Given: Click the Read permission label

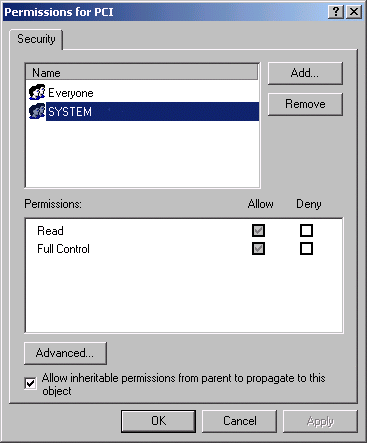Looking at the screenshot, I should click(50, 231).
